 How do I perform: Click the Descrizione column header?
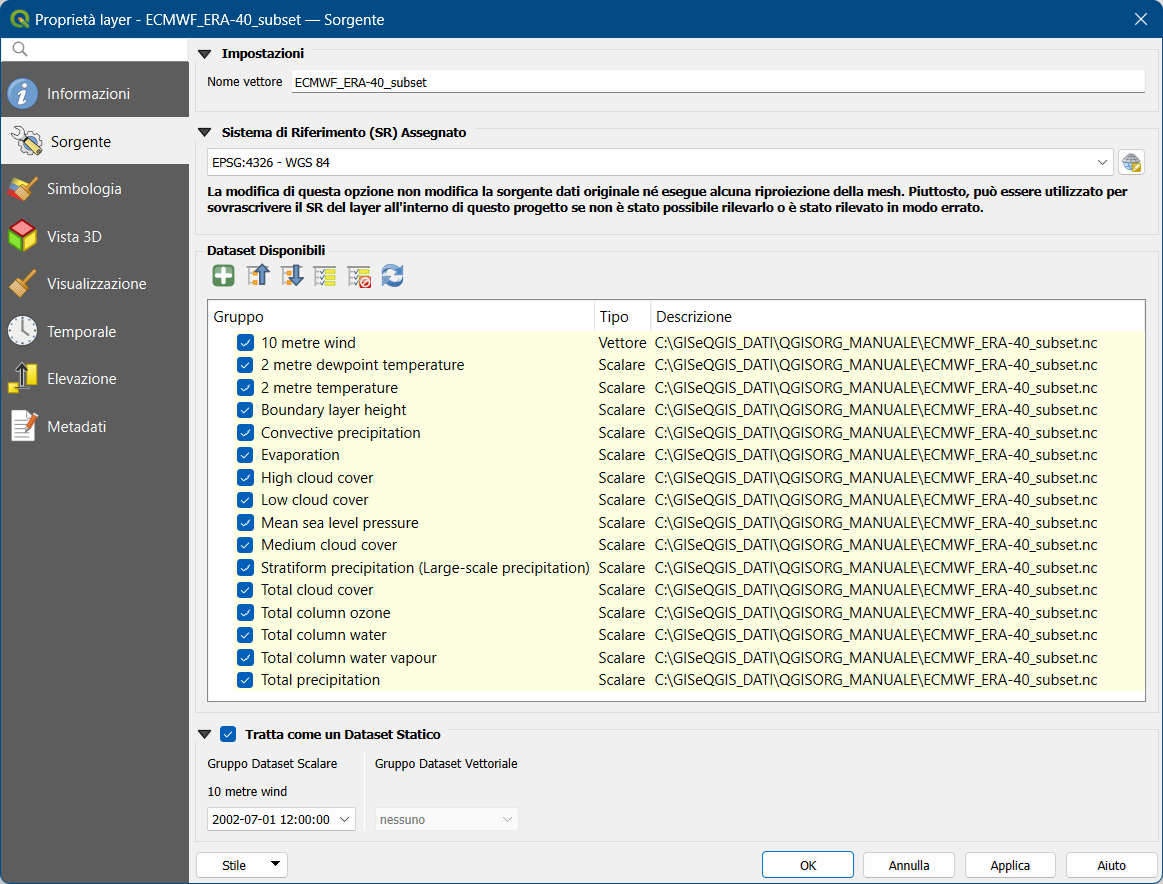point(897,317)
